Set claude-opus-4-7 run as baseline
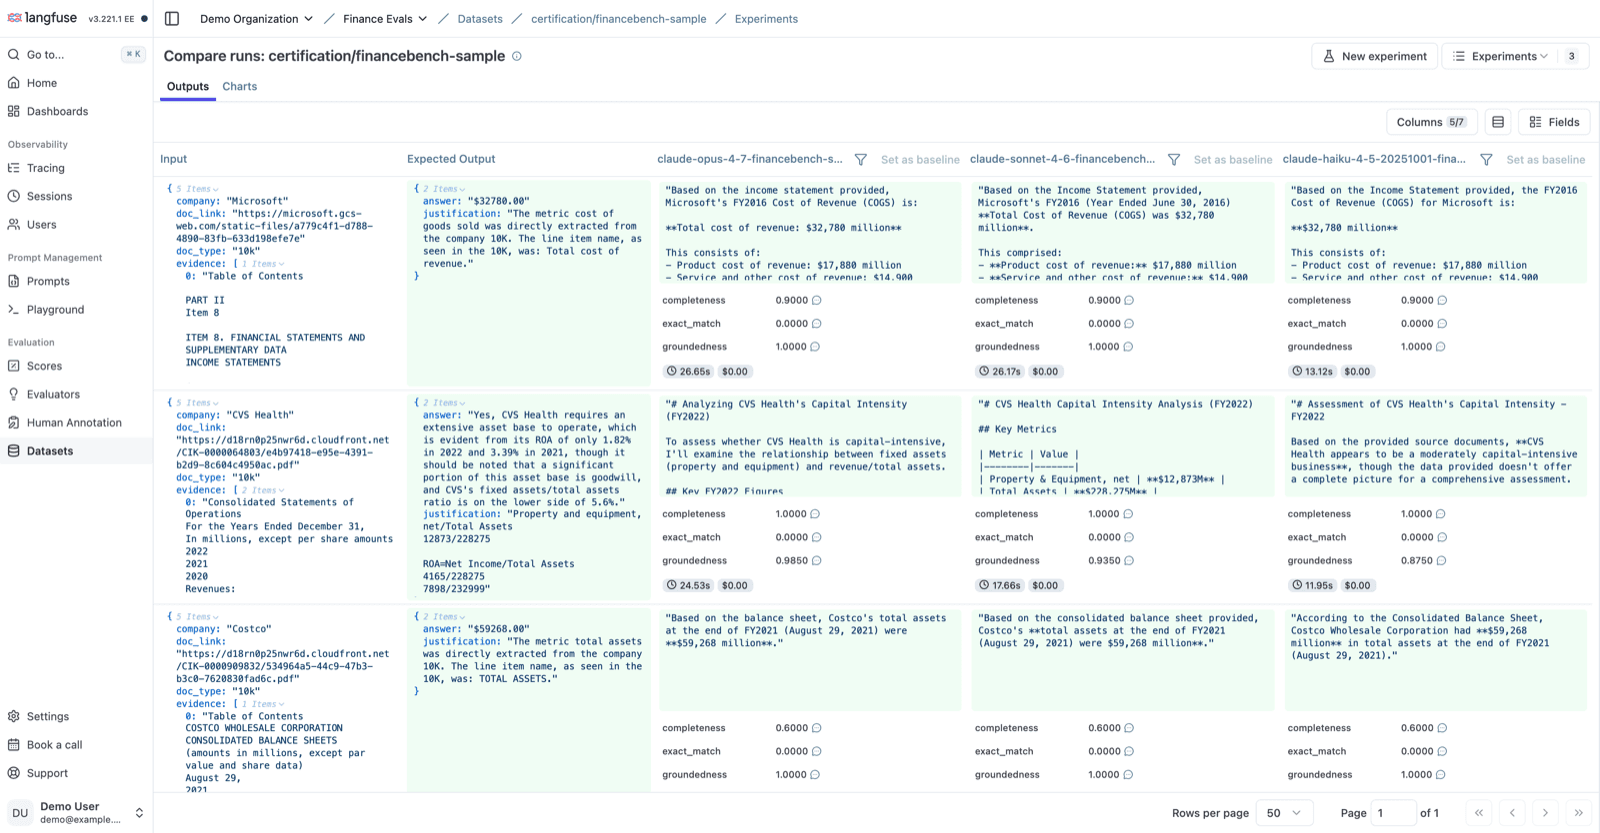 920,160
